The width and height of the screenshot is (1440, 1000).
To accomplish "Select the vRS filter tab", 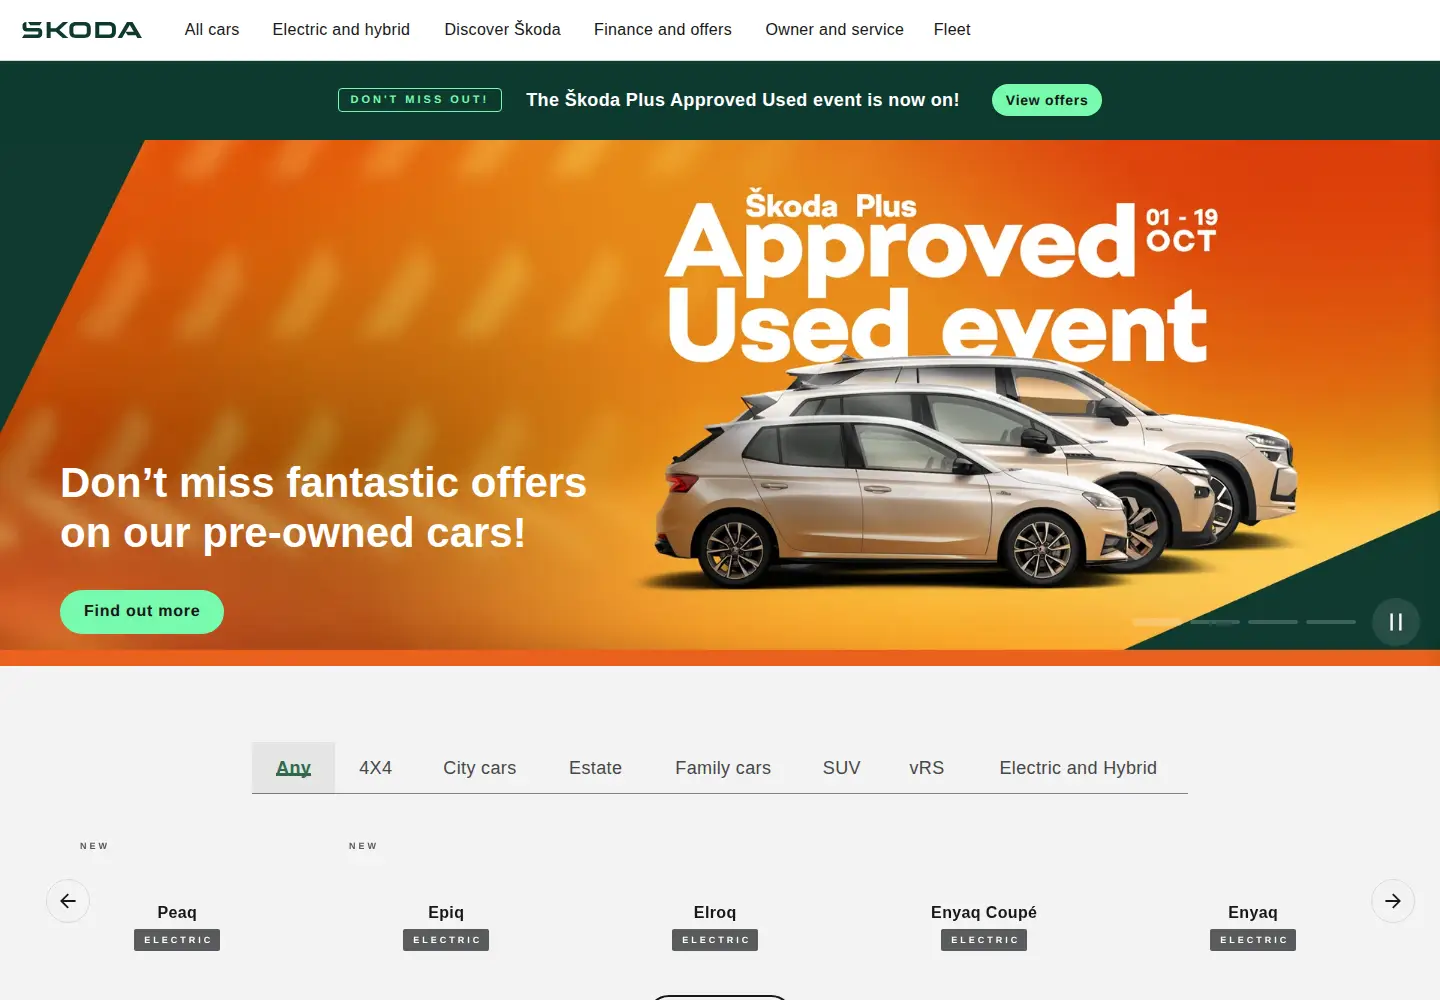I will pos(926,768).
